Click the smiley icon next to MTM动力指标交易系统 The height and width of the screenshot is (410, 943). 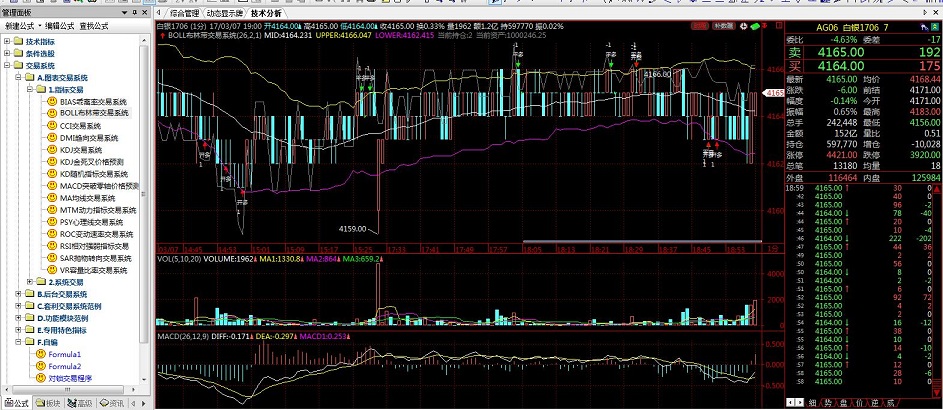click(x=52, y=210)
